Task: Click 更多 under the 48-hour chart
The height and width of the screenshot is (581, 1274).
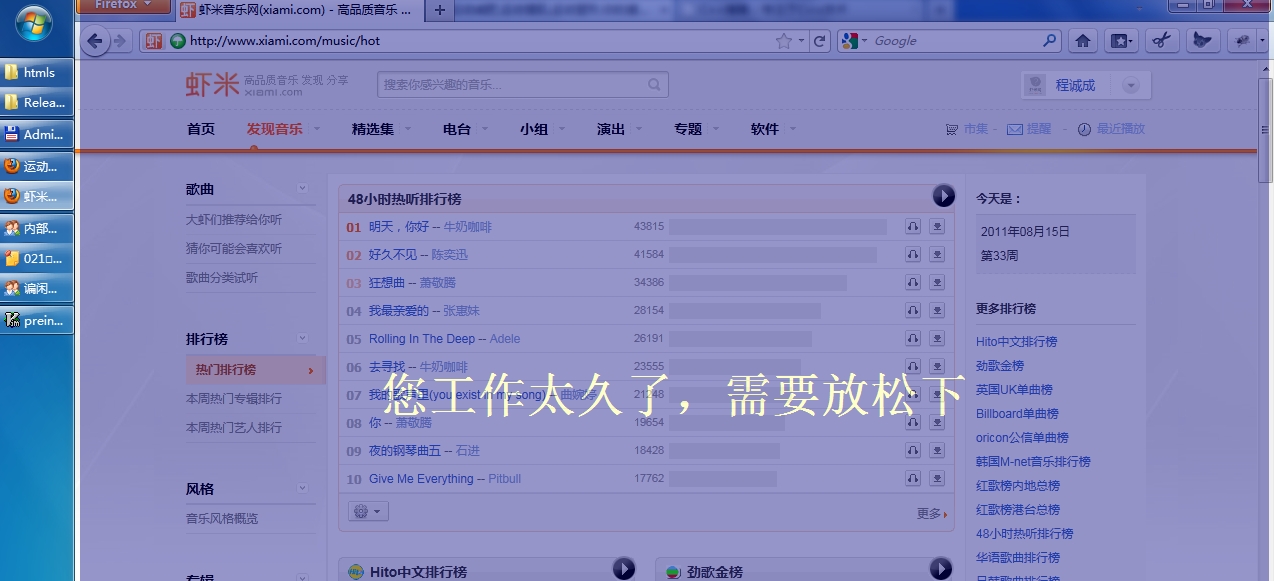Action: [931, 514]
